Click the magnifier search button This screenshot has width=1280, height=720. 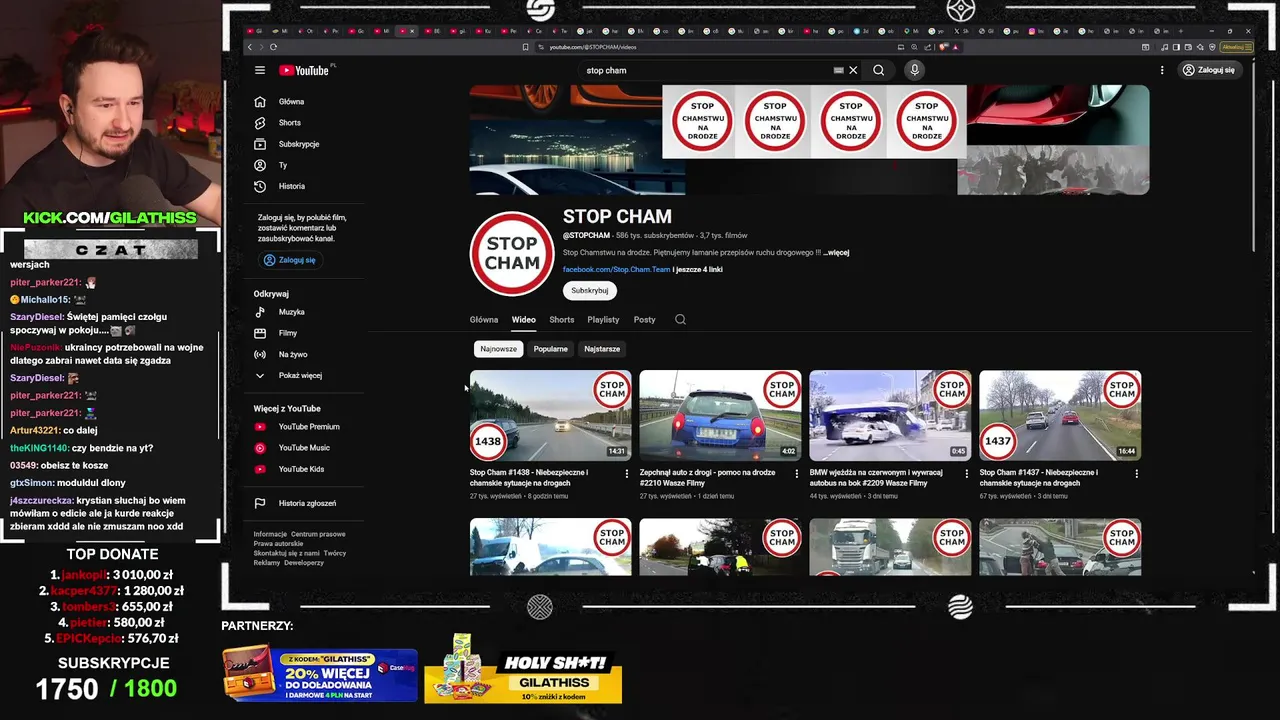tap(878, 70)
